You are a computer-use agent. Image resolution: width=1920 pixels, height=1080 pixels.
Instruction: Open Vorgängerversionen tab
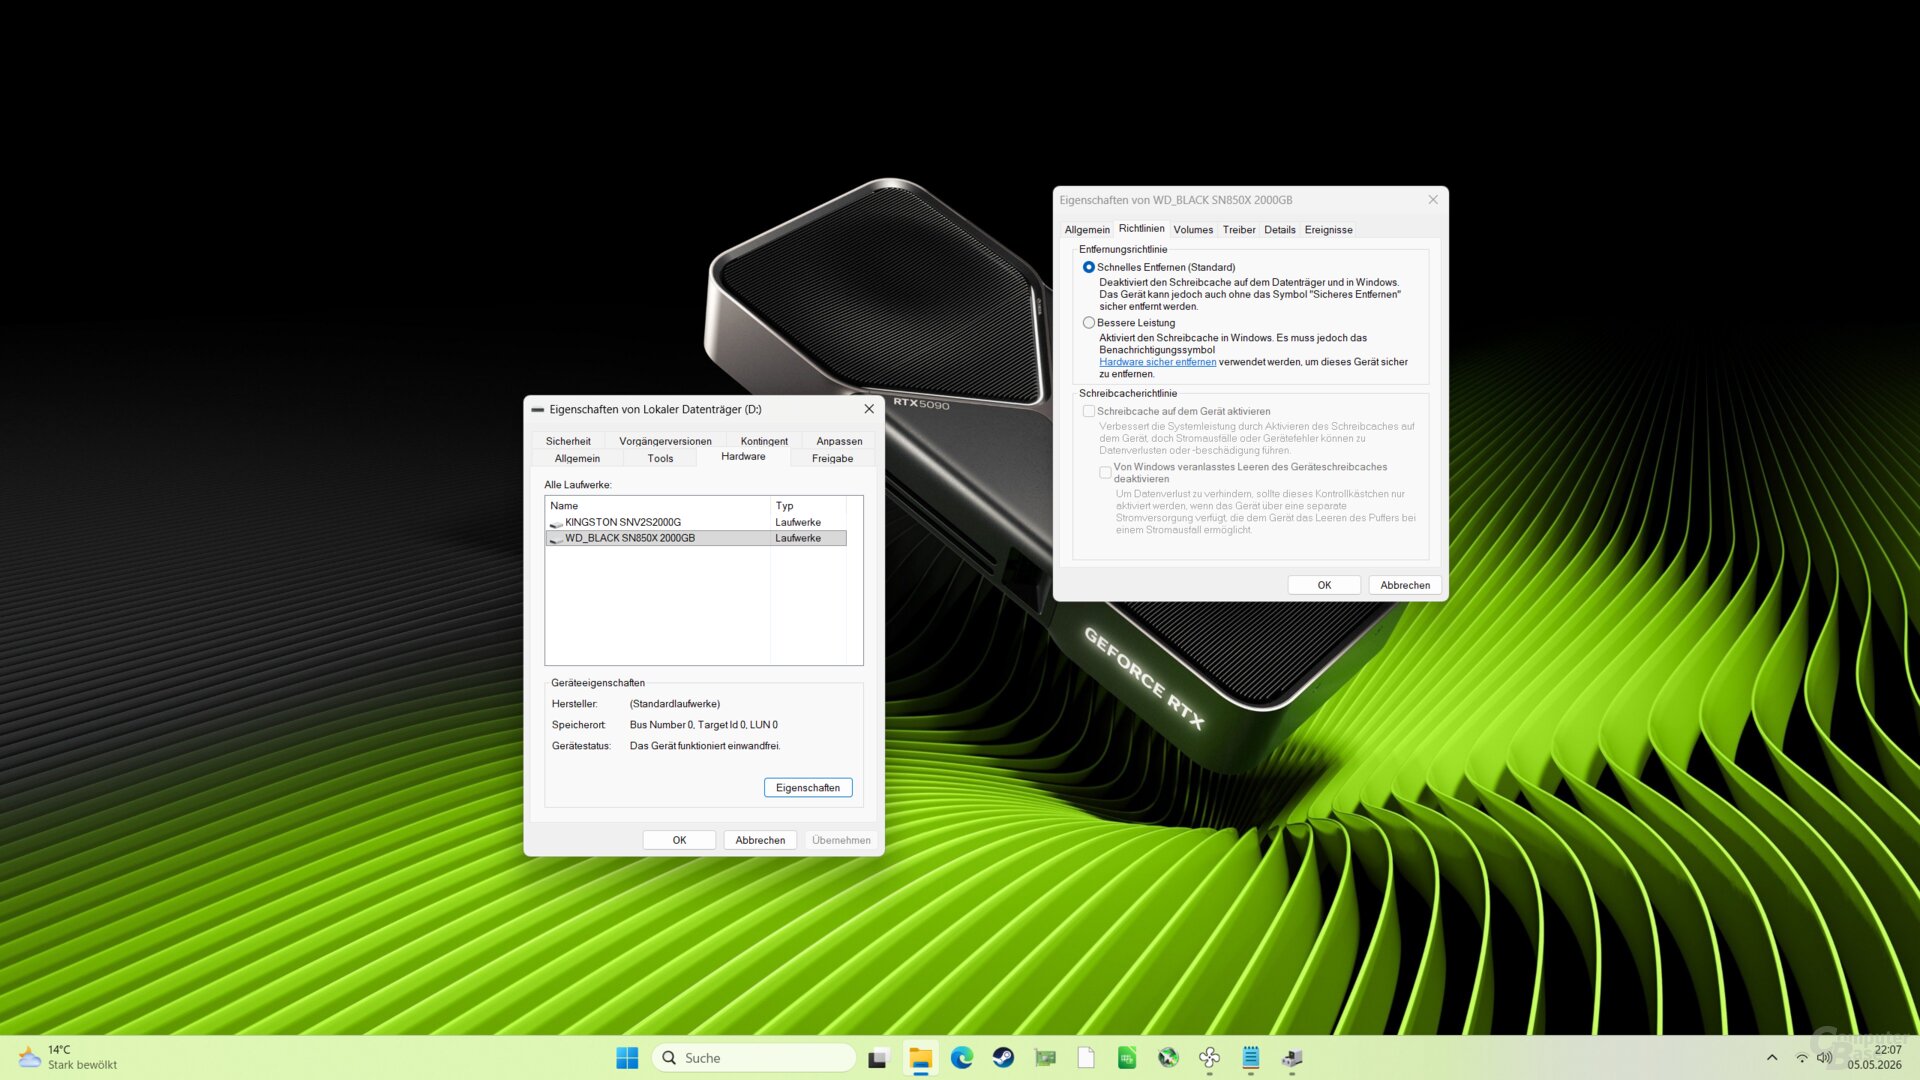tap(665, 441)
